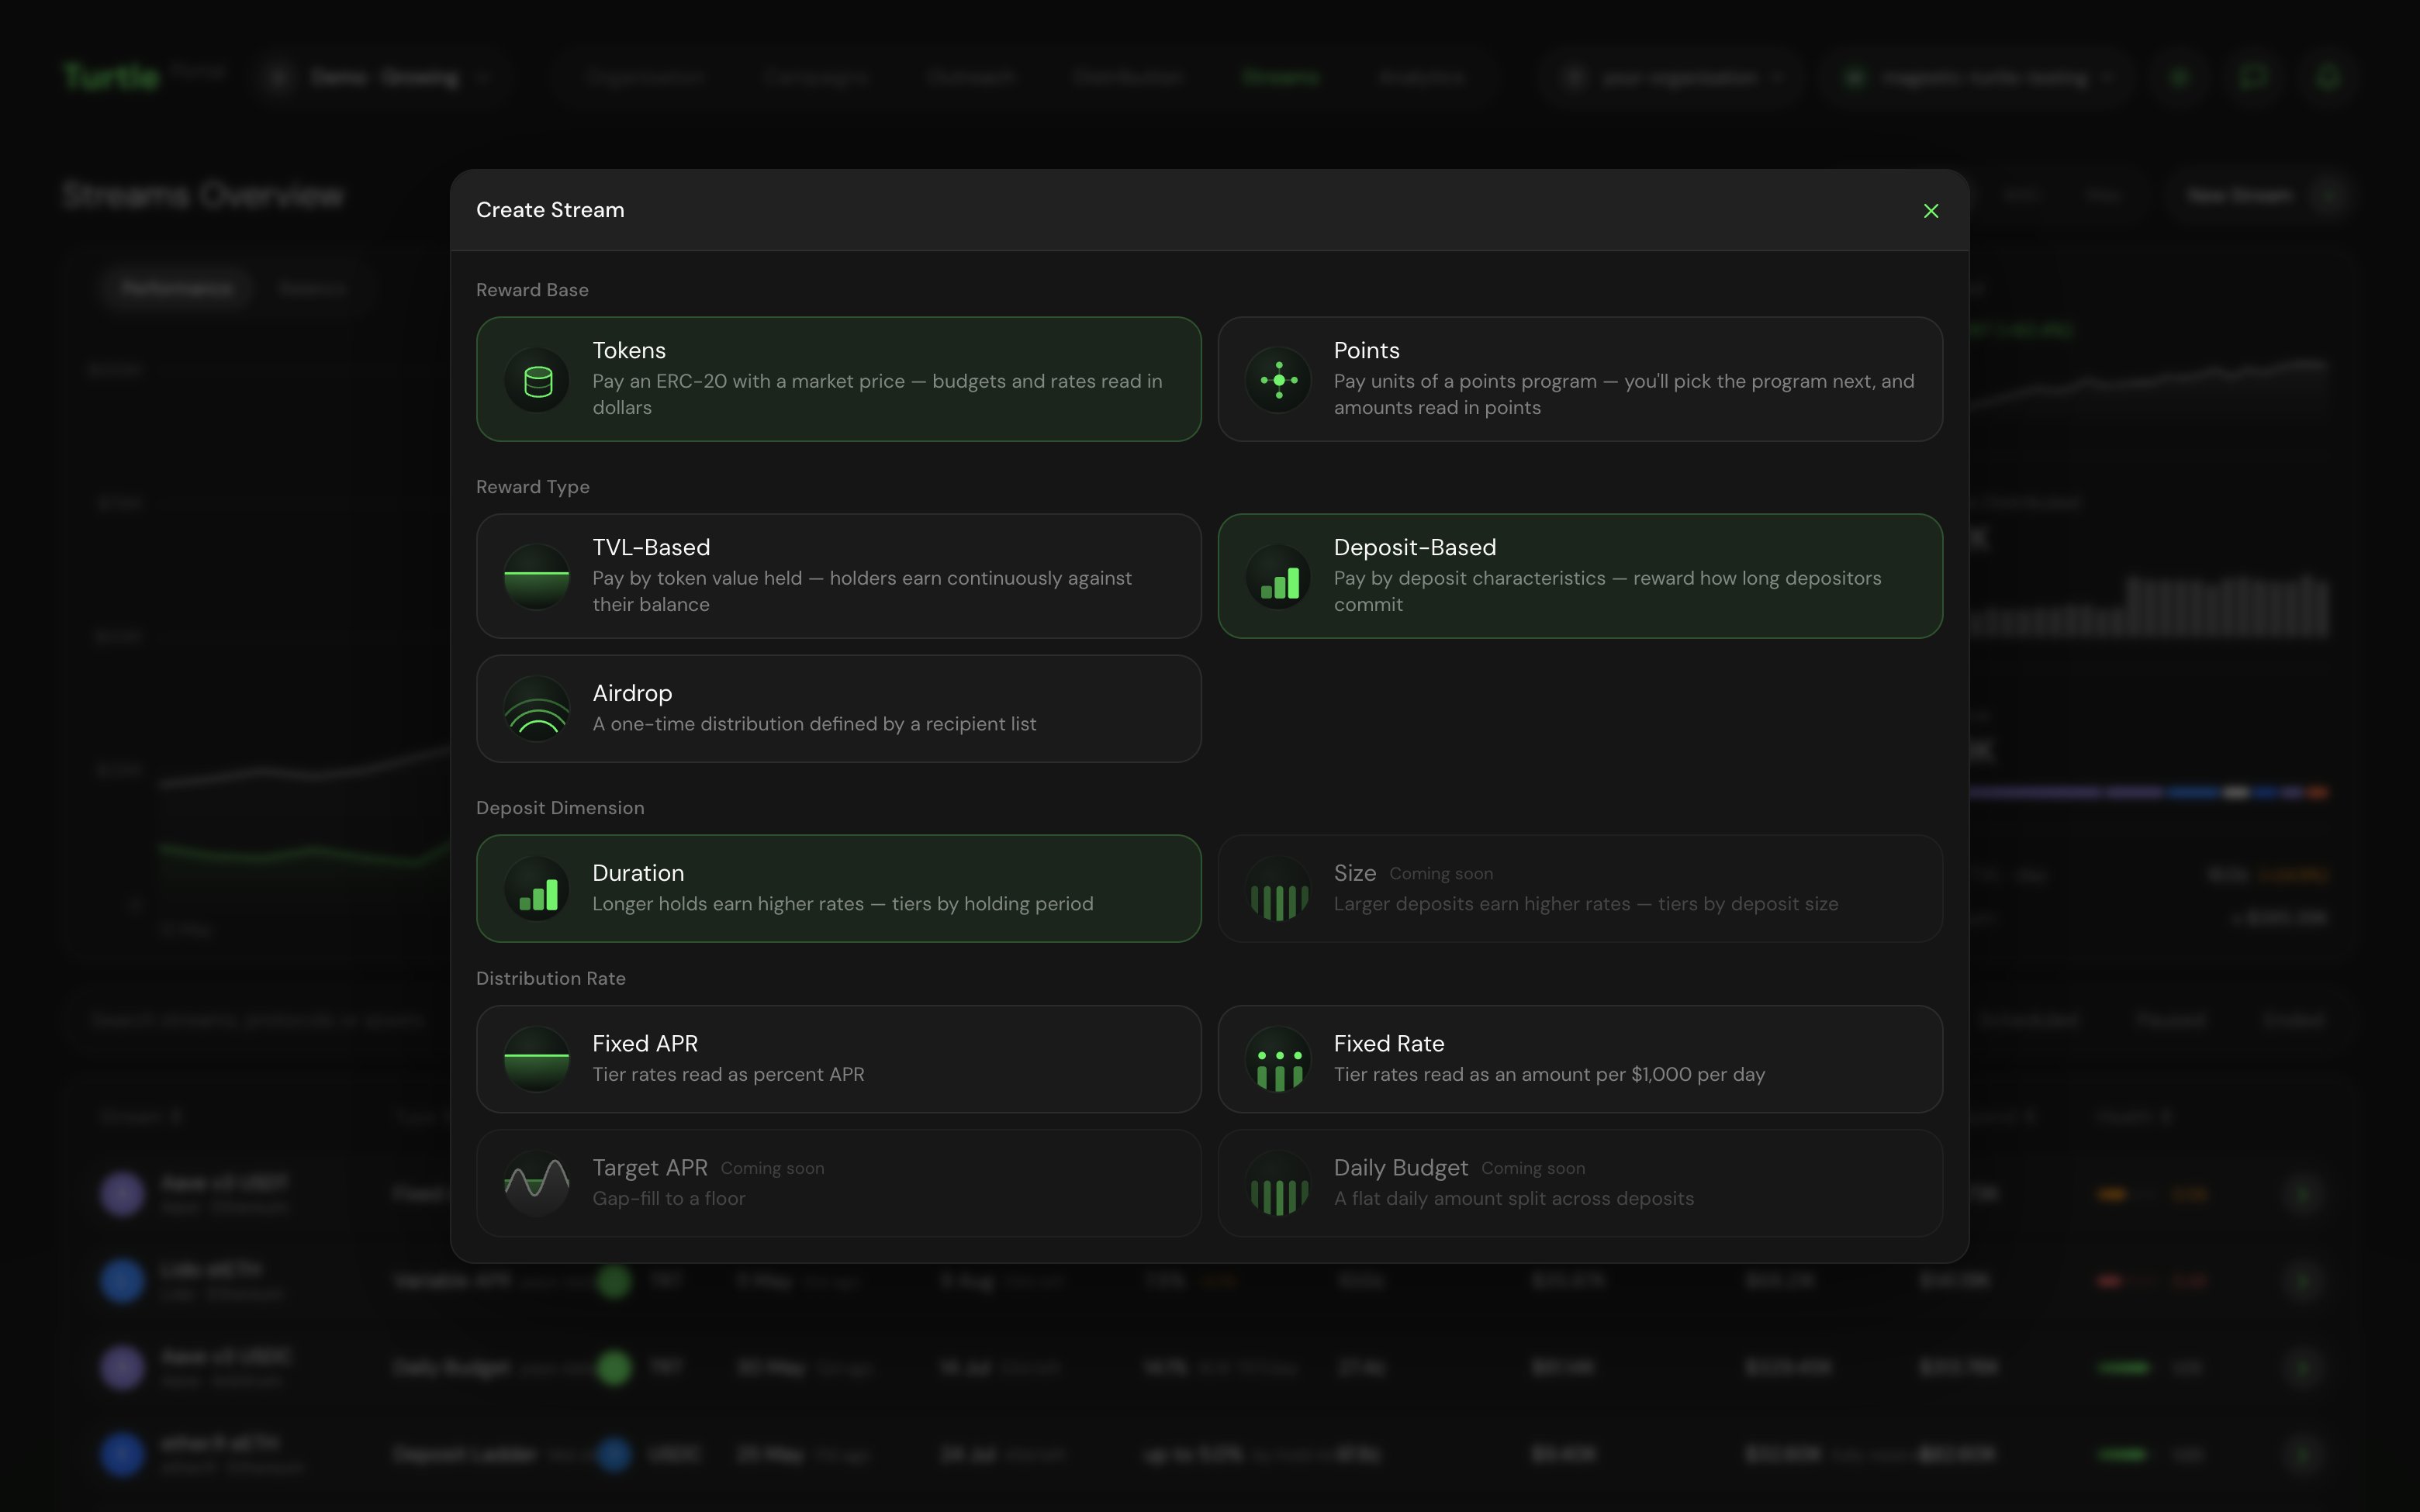Click the Airdrop concentric arcs icon

(537, 709)
